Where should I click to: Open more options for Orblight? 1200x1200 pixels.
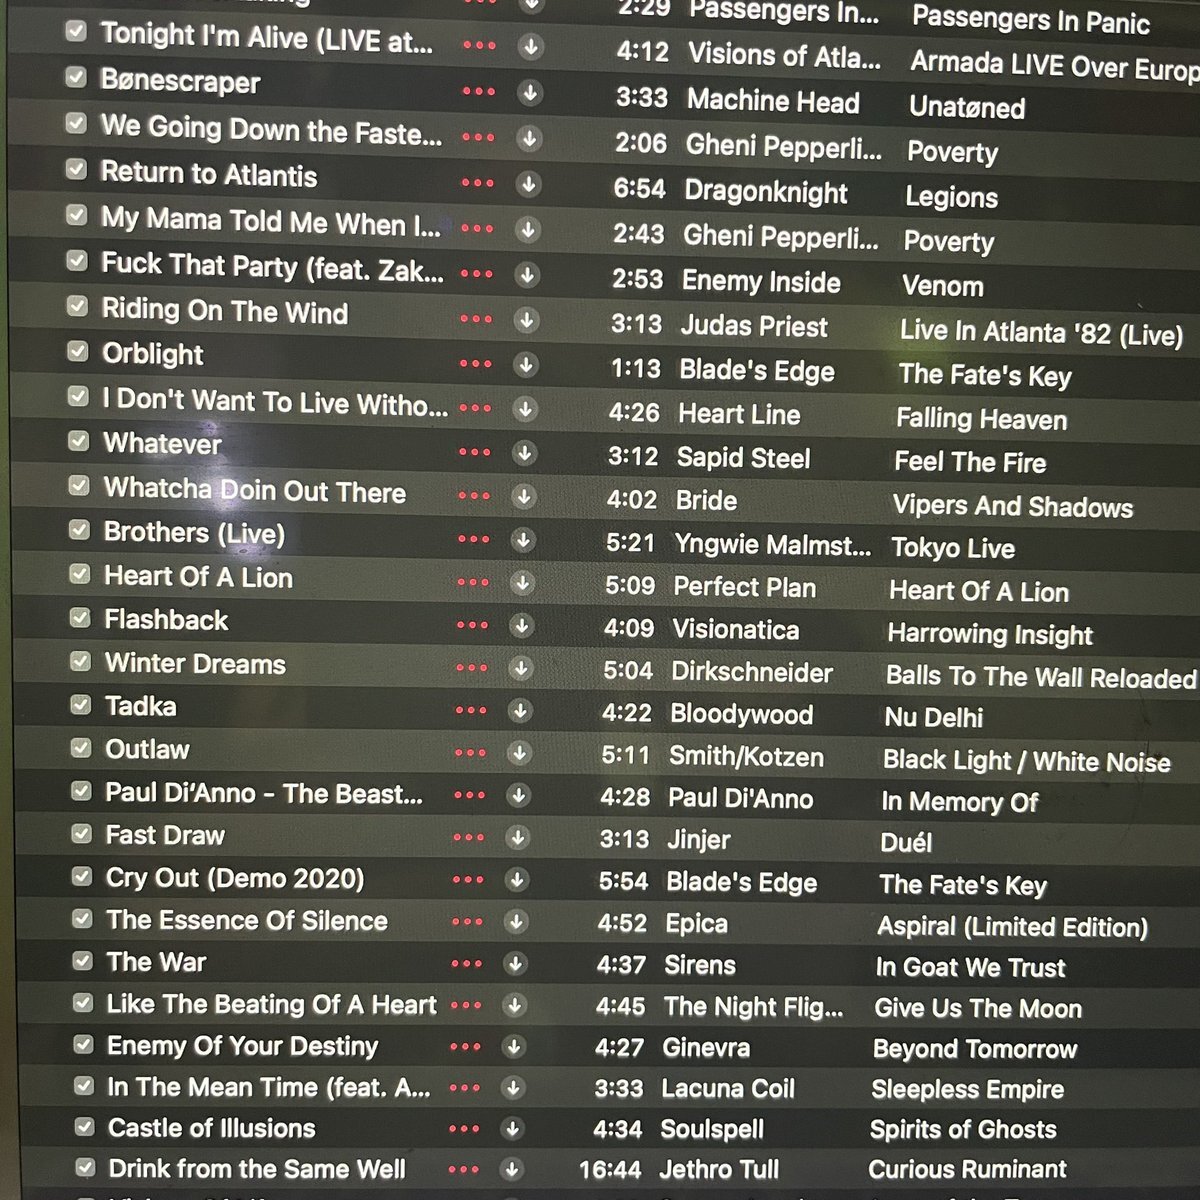pyautogui.click(x=475, y=364)
